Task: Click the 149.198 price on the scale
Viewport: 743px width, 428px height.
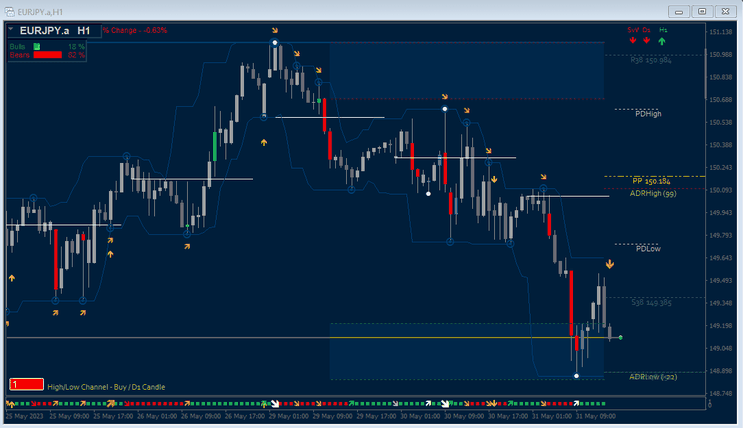Action: pos(721,326)
